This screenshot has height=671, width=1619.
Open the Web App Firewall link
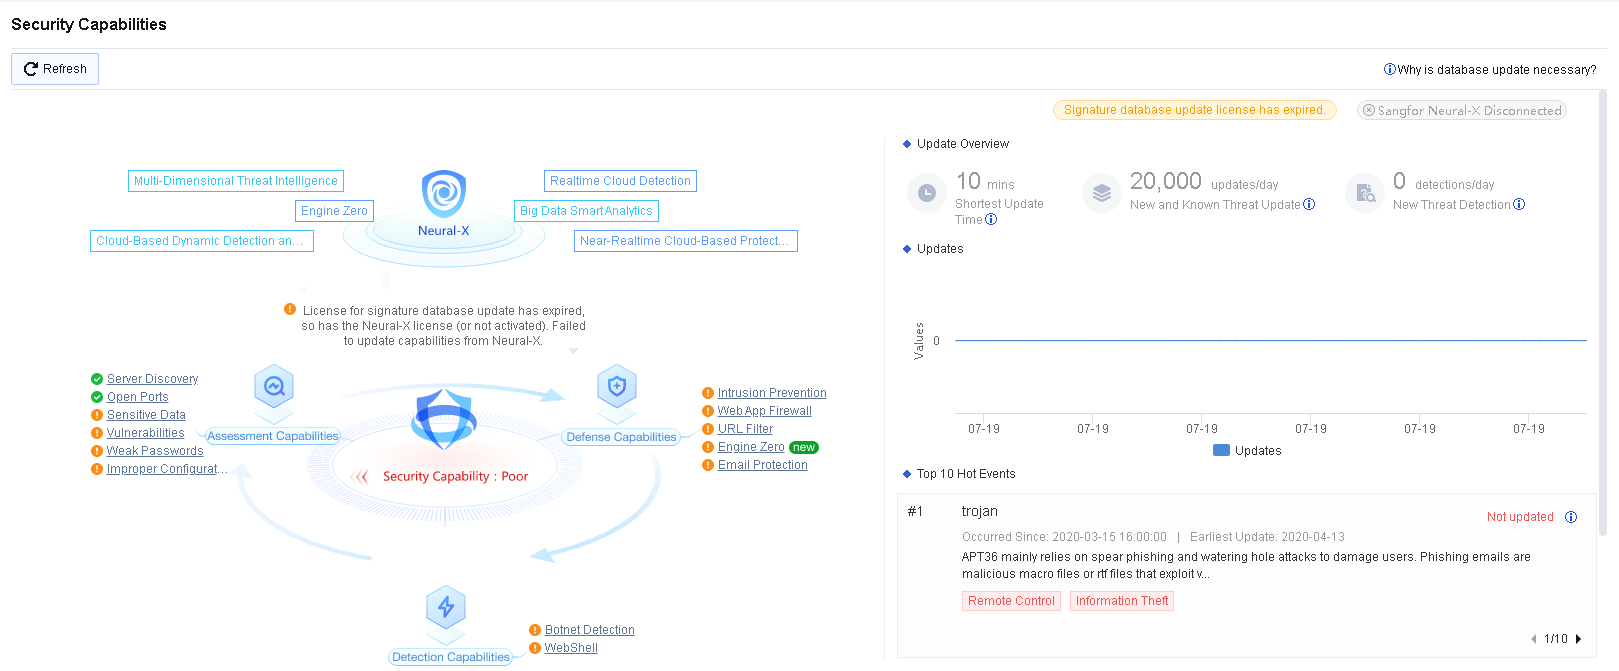pyautogui.click(x=764, y=411)
